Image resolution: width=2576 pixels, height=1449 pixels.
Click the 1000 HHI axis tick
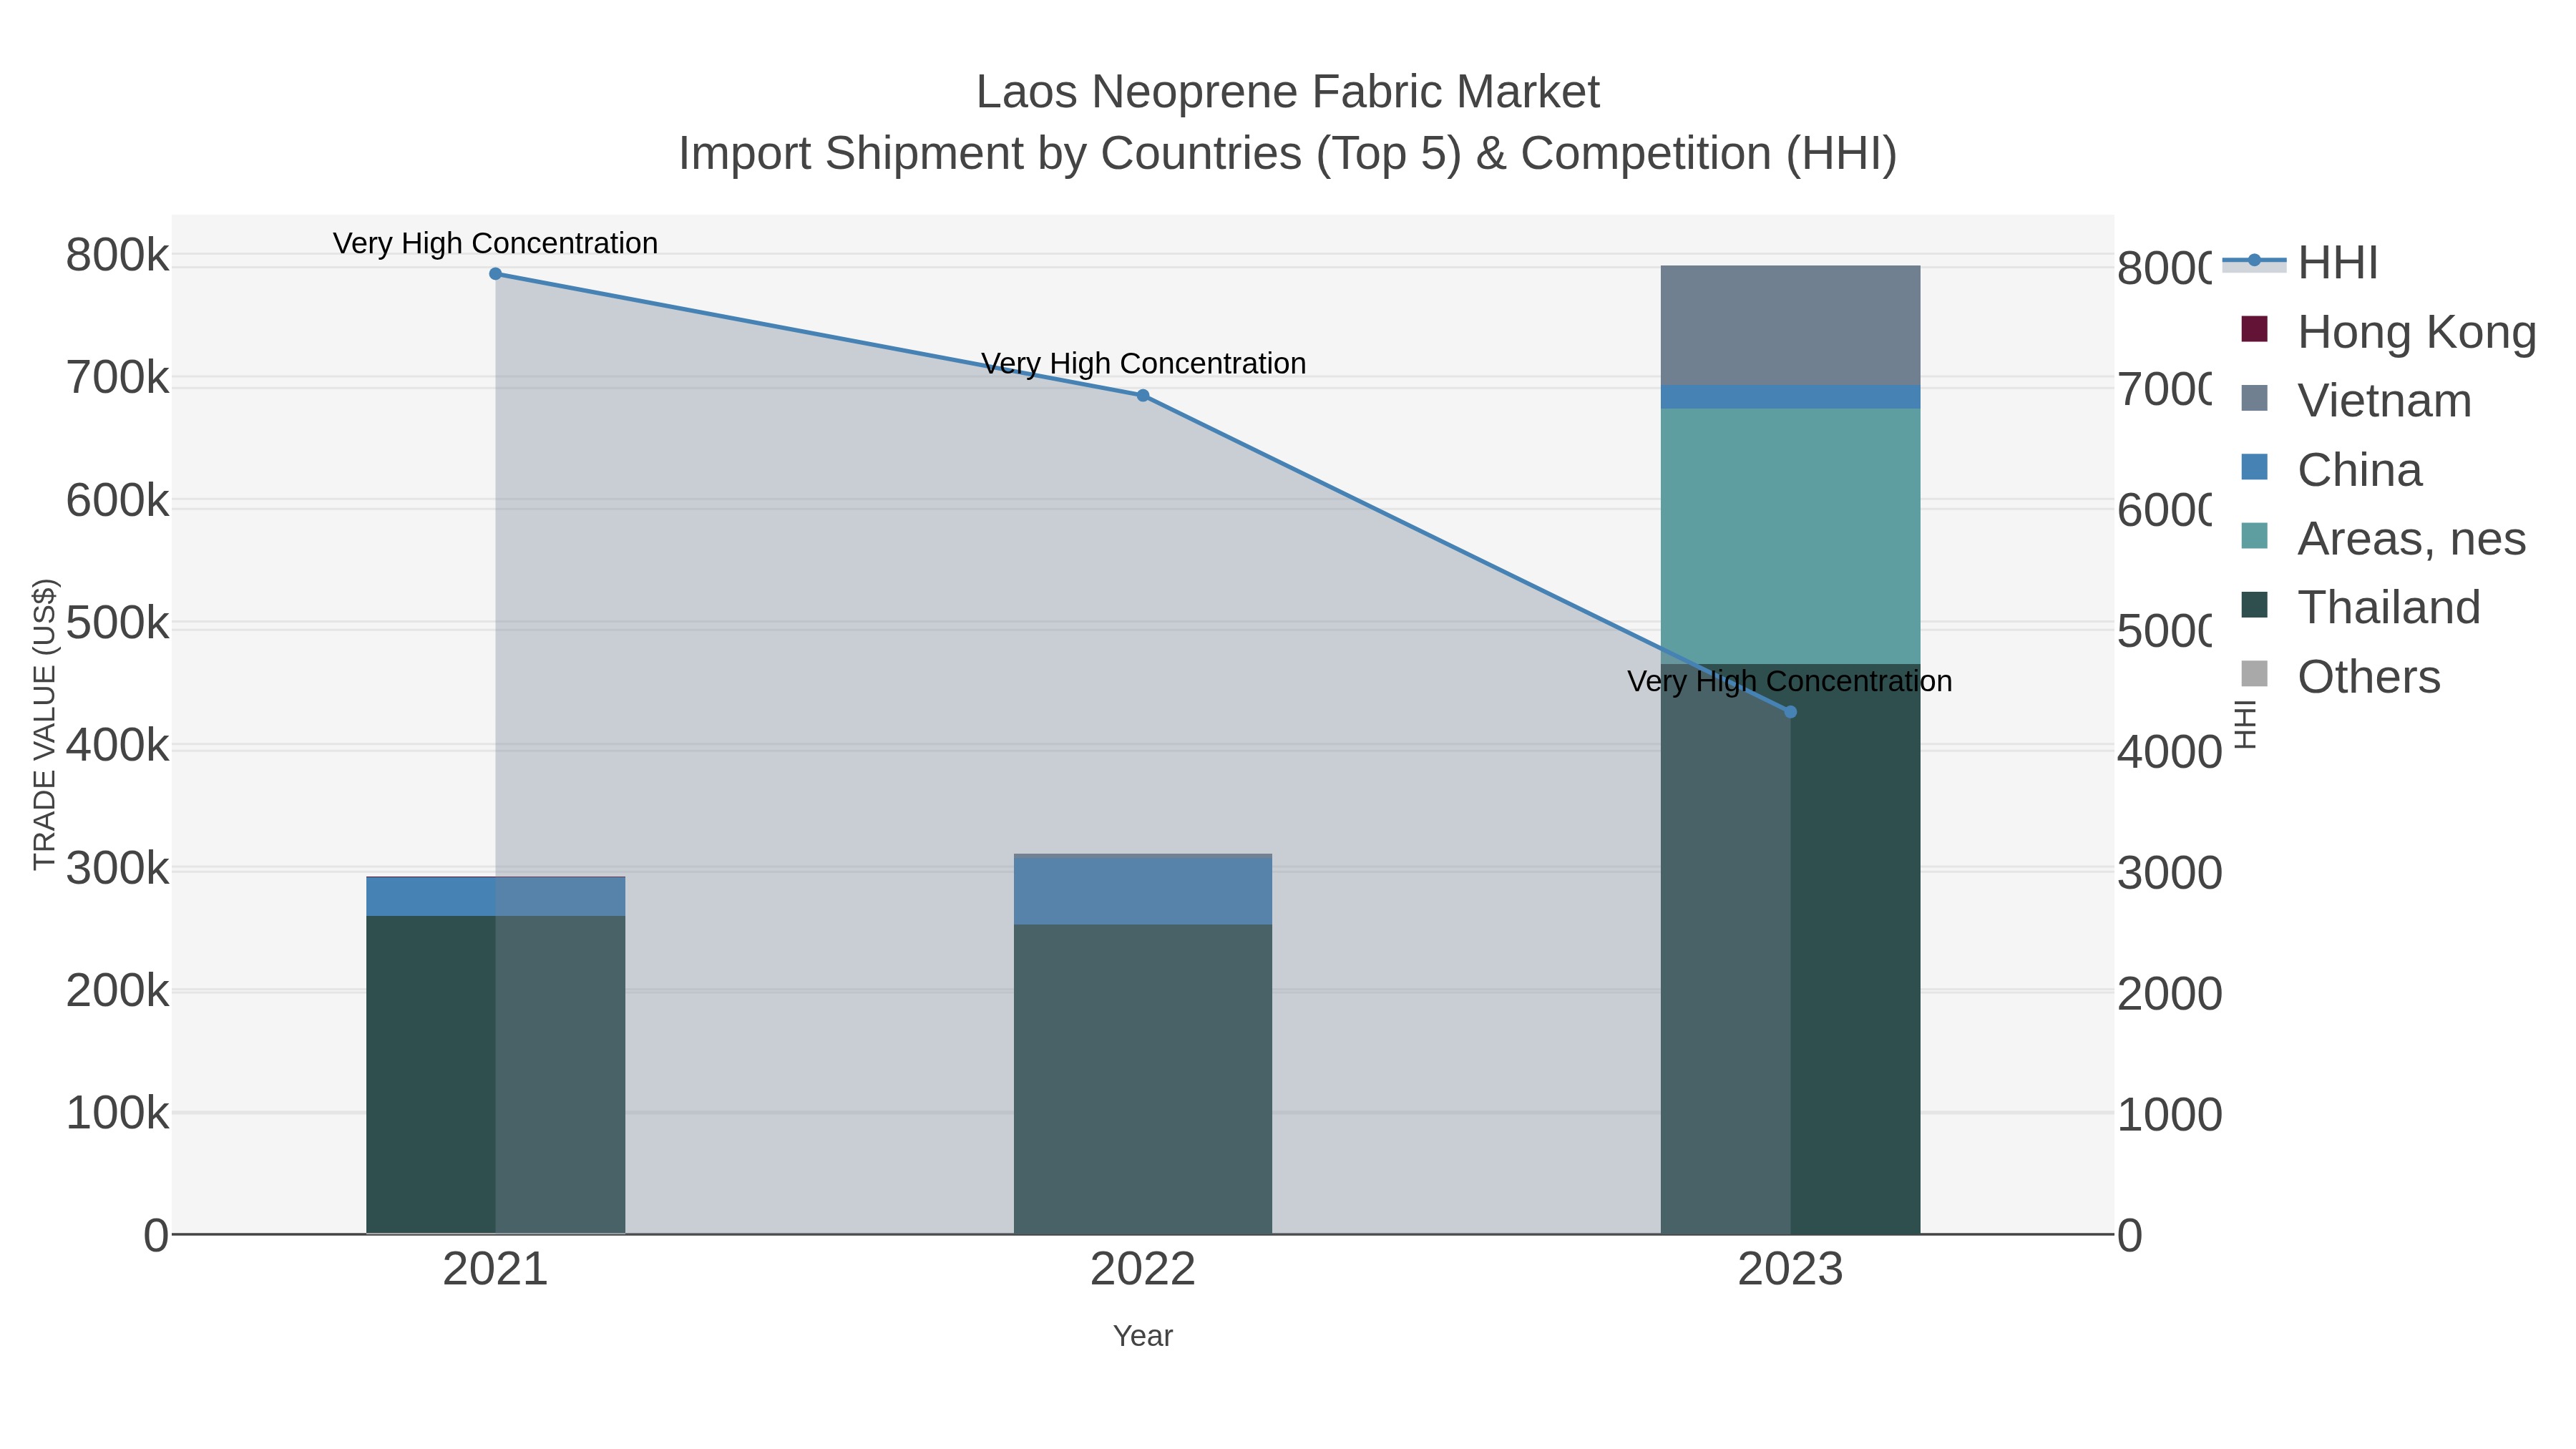pyautogui.click(x=2169, y=1115)
